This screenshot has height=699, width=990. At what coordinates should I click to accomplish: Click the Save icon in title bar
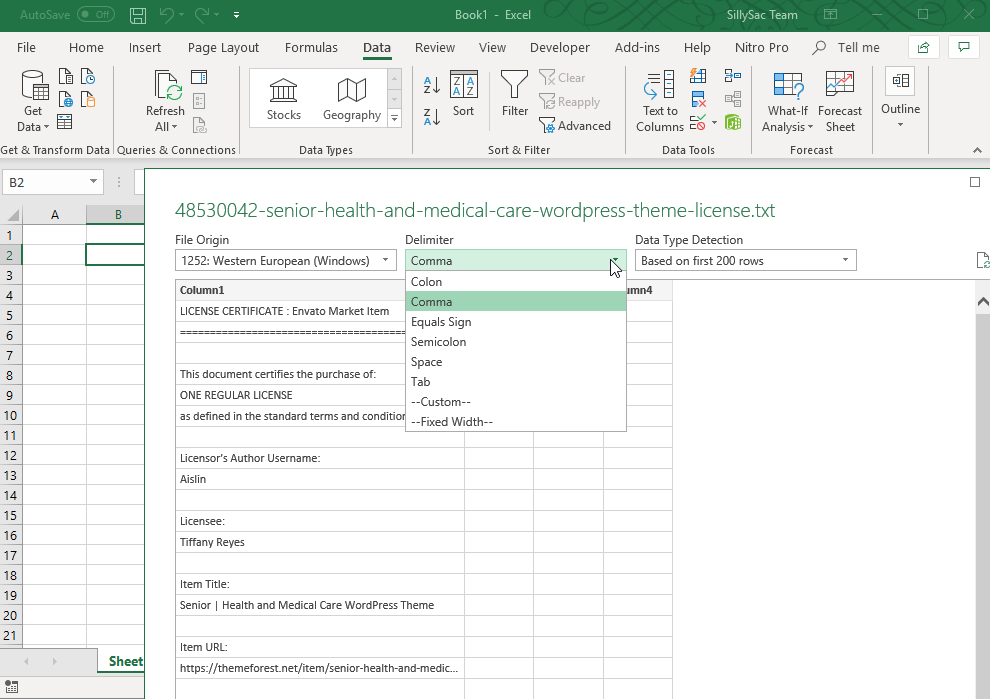[138, 15]
